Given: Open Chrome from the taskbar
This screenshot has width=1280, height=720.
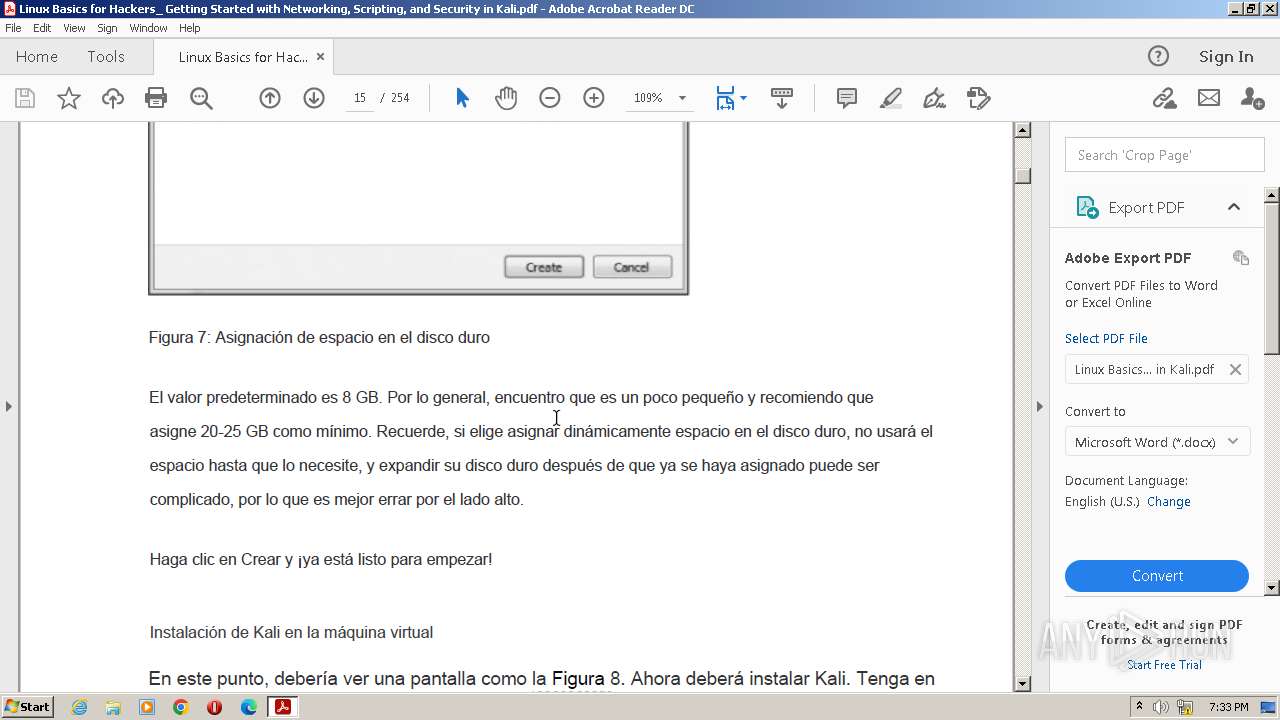Looking at the screenshot, I should pos(181,707).
